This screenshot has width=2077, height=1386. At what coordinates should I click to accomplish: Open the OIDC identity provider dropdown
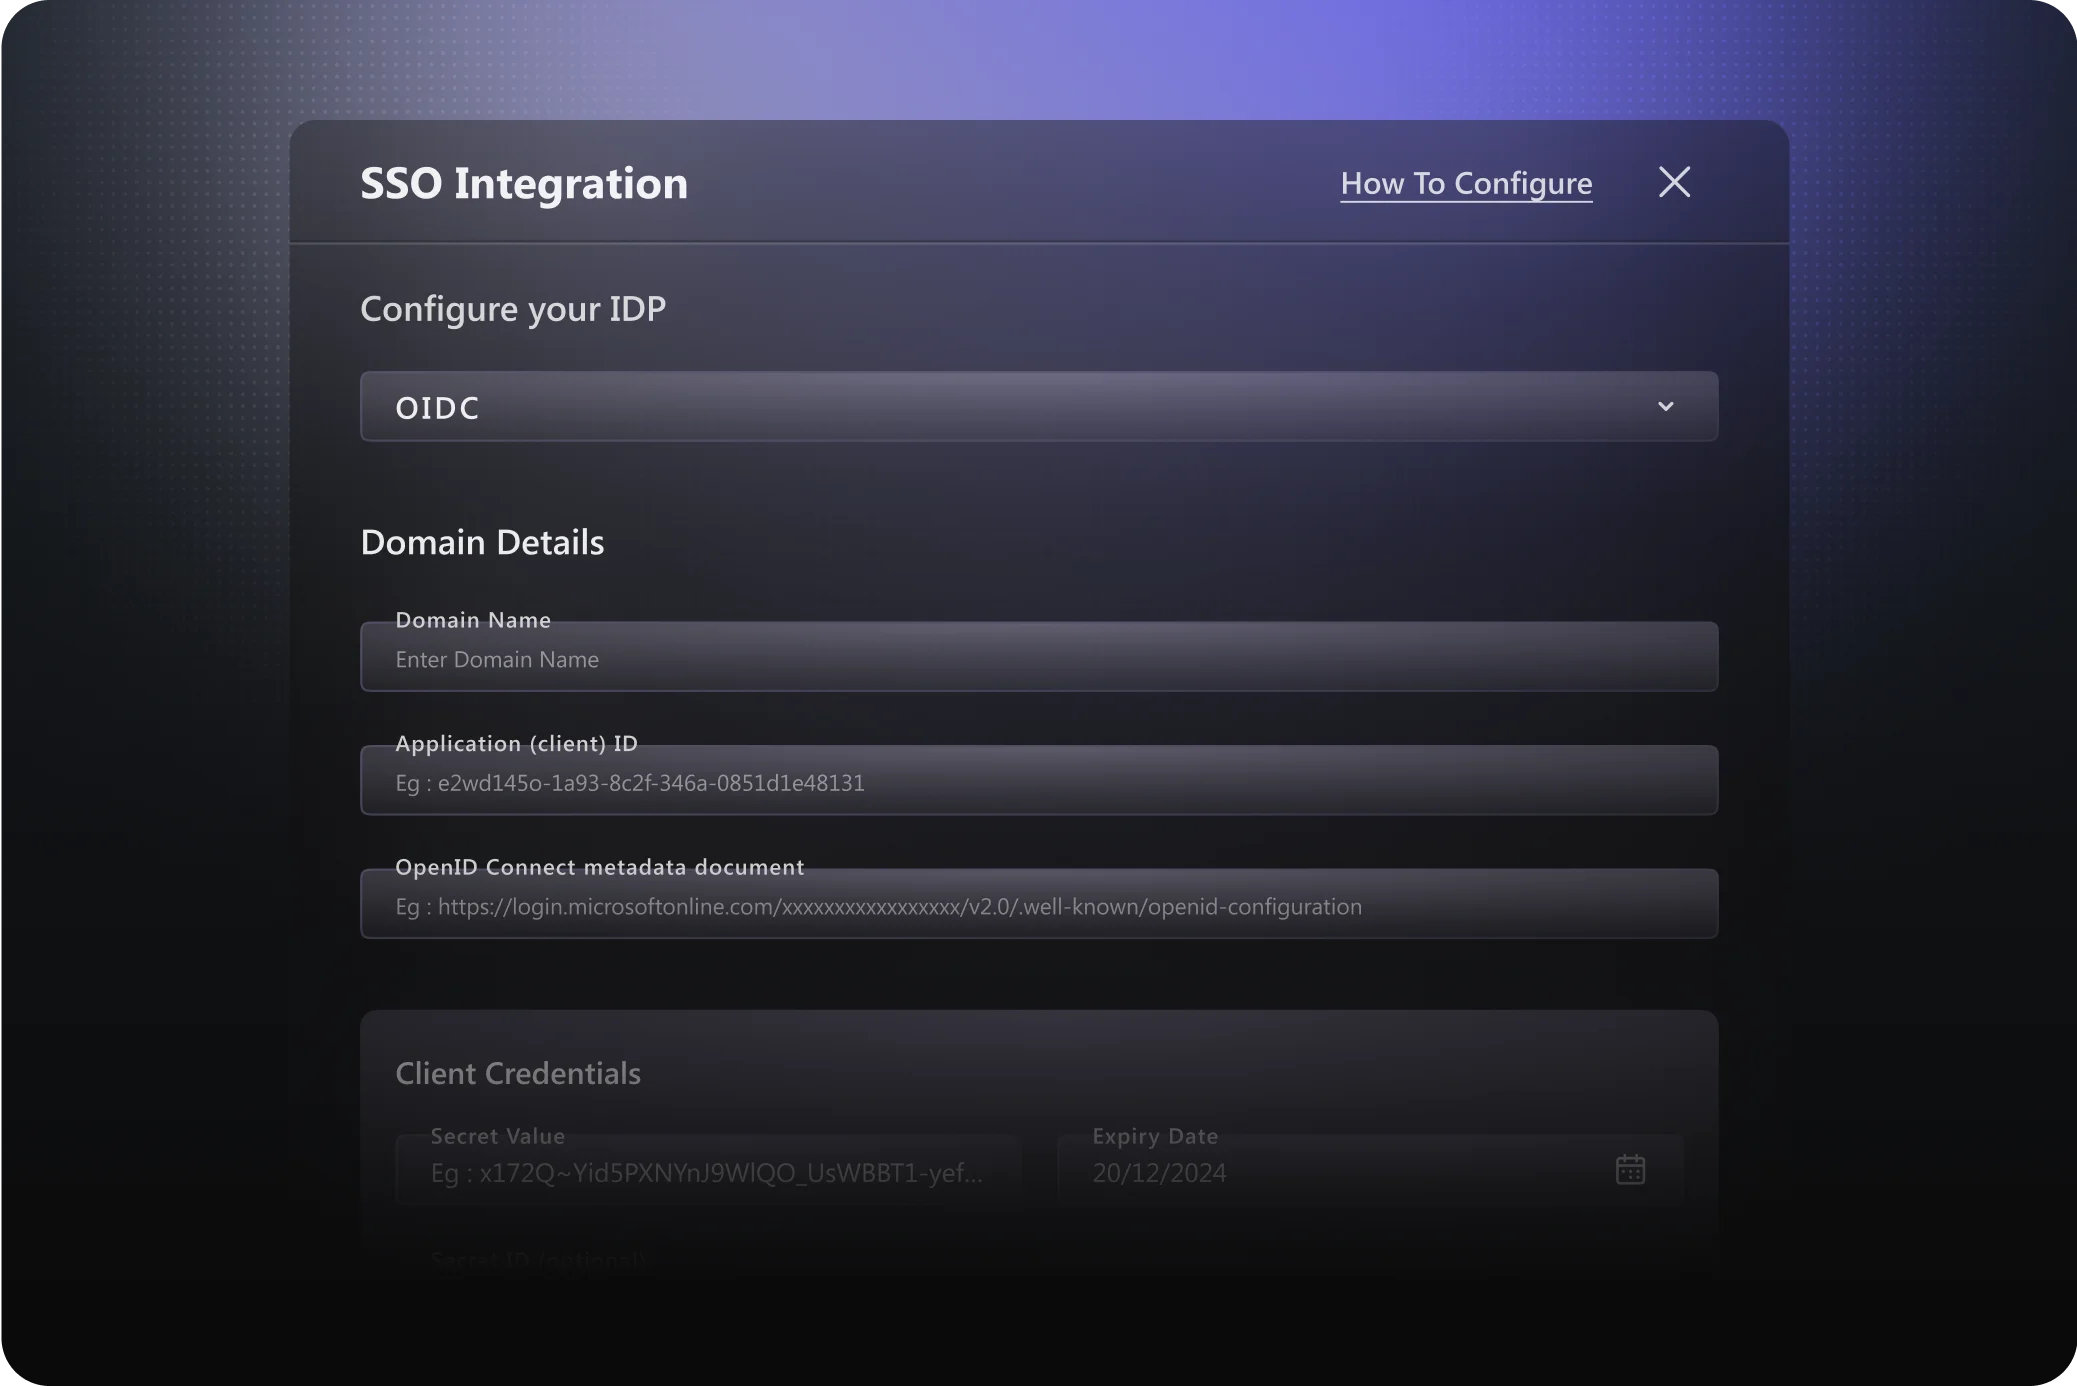coord(1037,407)
